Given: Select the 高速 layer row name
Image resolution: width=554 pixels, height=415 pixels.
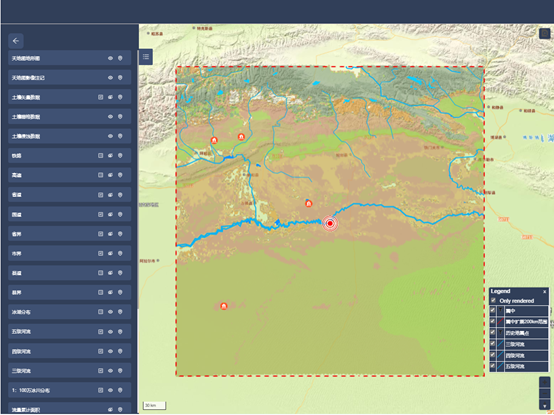Looking at the screenshot, I should 17,175.
